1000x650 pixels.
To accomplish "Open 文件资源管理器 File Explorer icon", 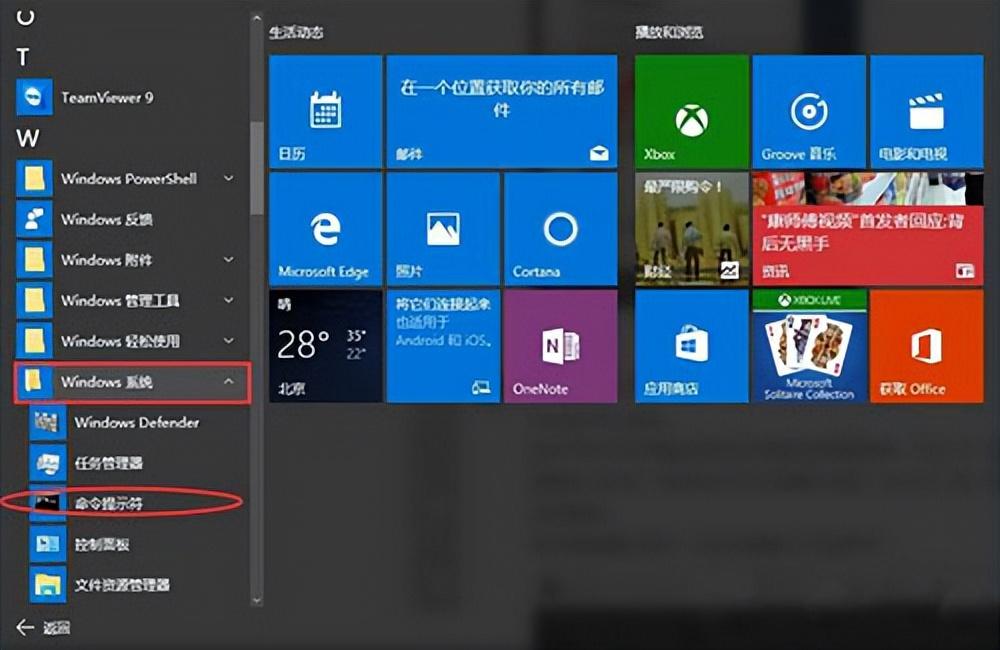I will 48,584.
